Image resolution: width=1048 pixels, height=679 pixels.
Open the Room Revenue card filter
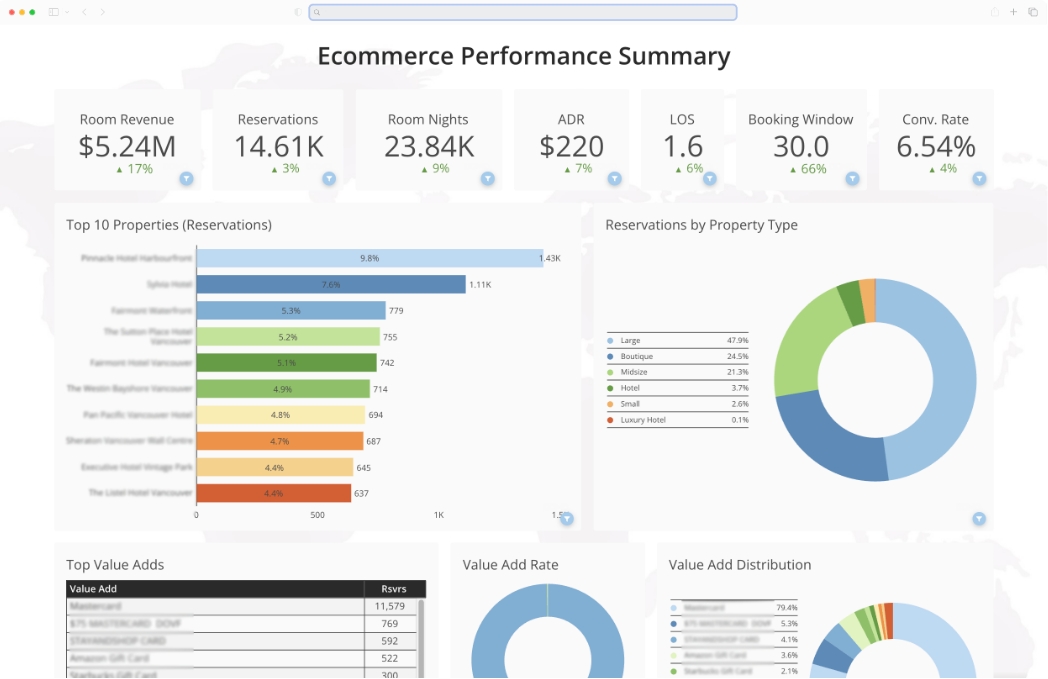[x=186, y=178]
